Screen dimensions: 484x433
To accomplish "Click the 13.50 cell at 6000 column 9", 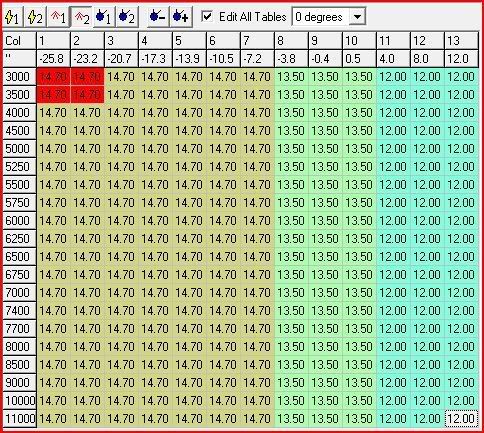I will click(325, 221).
